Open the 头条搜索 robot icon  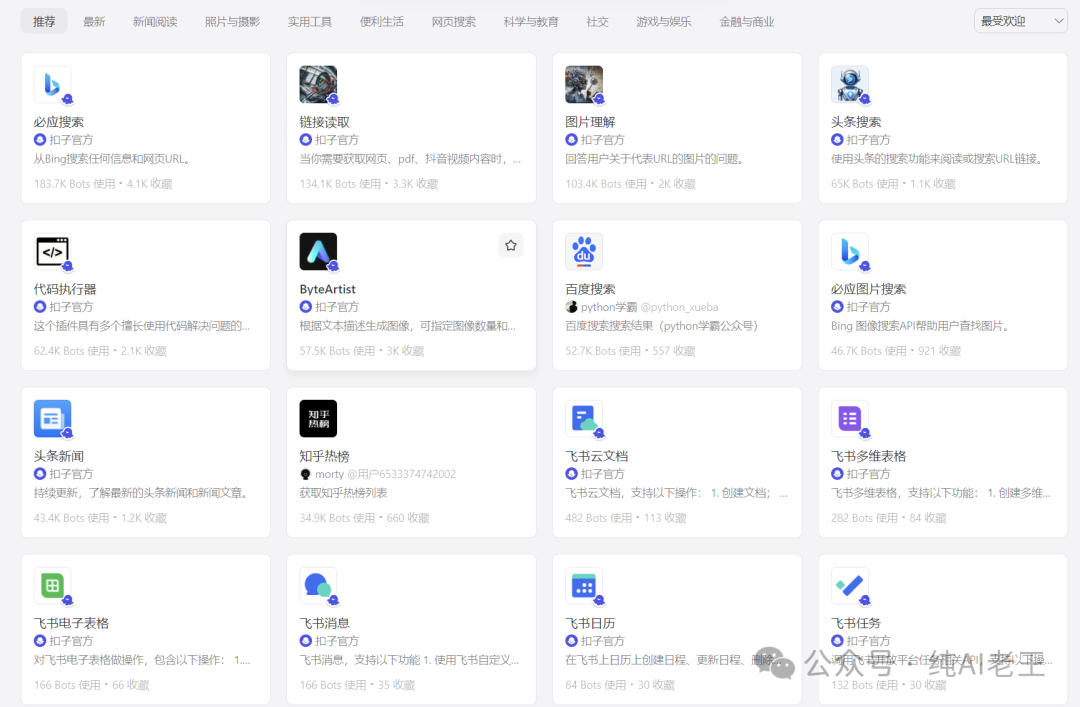[850, 85]
